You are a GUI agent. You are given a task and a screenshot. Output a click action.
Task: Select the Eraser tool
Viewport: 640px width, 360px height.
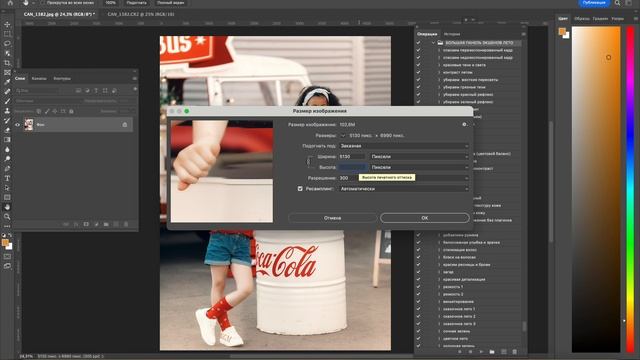click(7, 130)
